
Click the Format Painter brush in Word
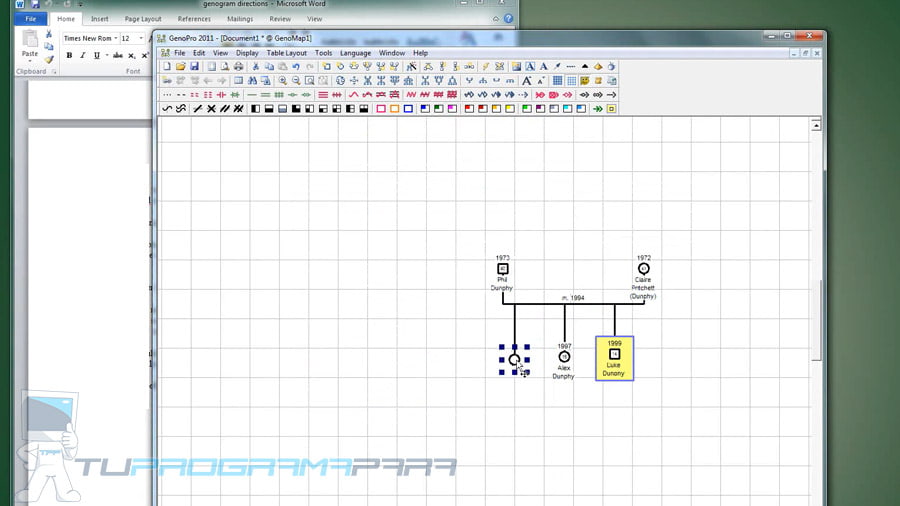tap(49, 59)
